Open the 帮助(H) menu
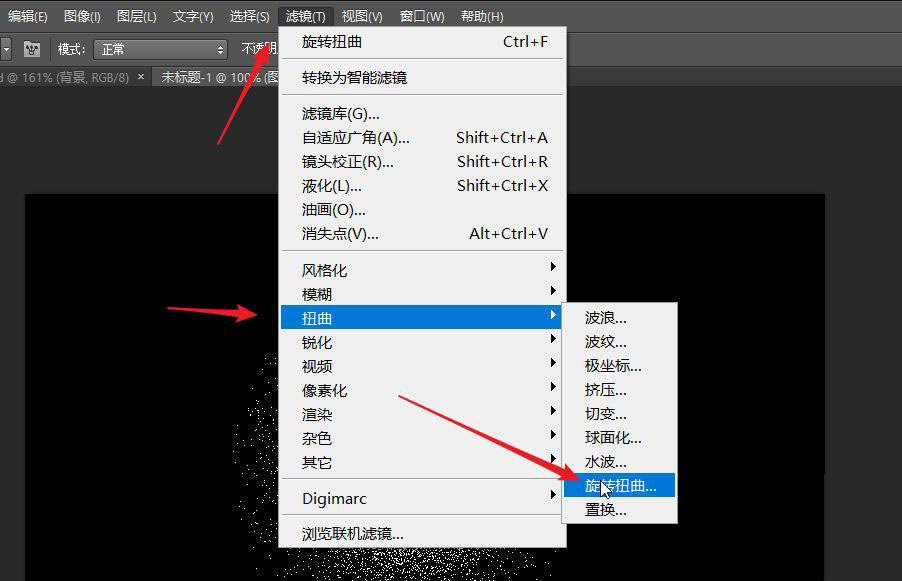This screenshot has width=902, height=581. coord(481,17)
